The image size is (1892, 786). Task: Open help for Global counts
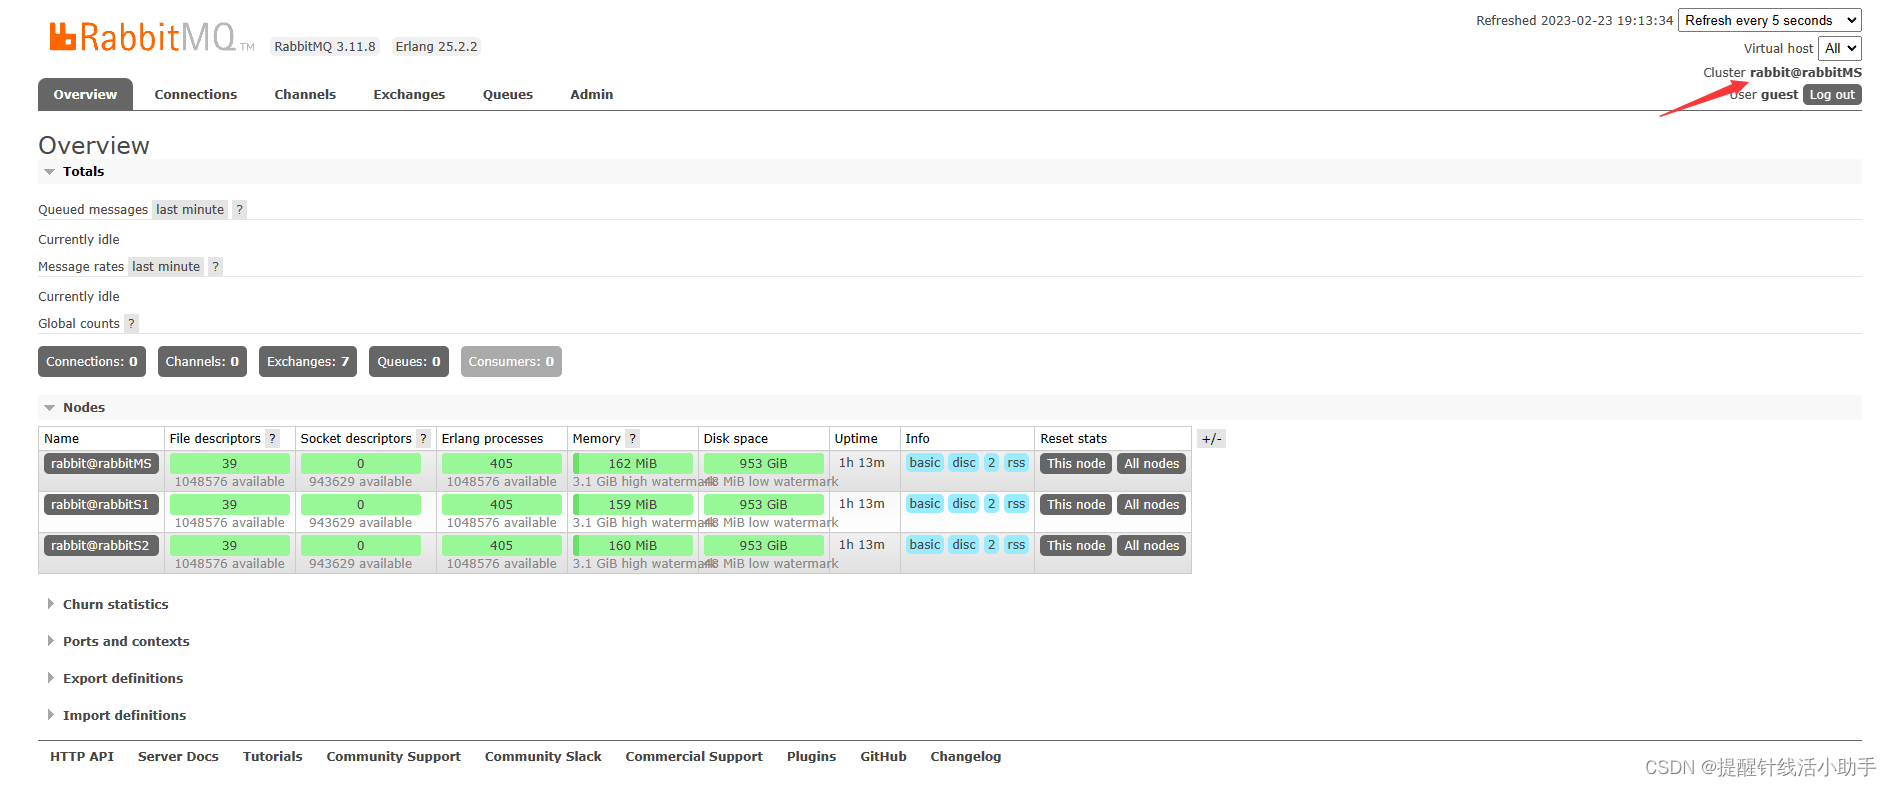click(x=131, y=324)
